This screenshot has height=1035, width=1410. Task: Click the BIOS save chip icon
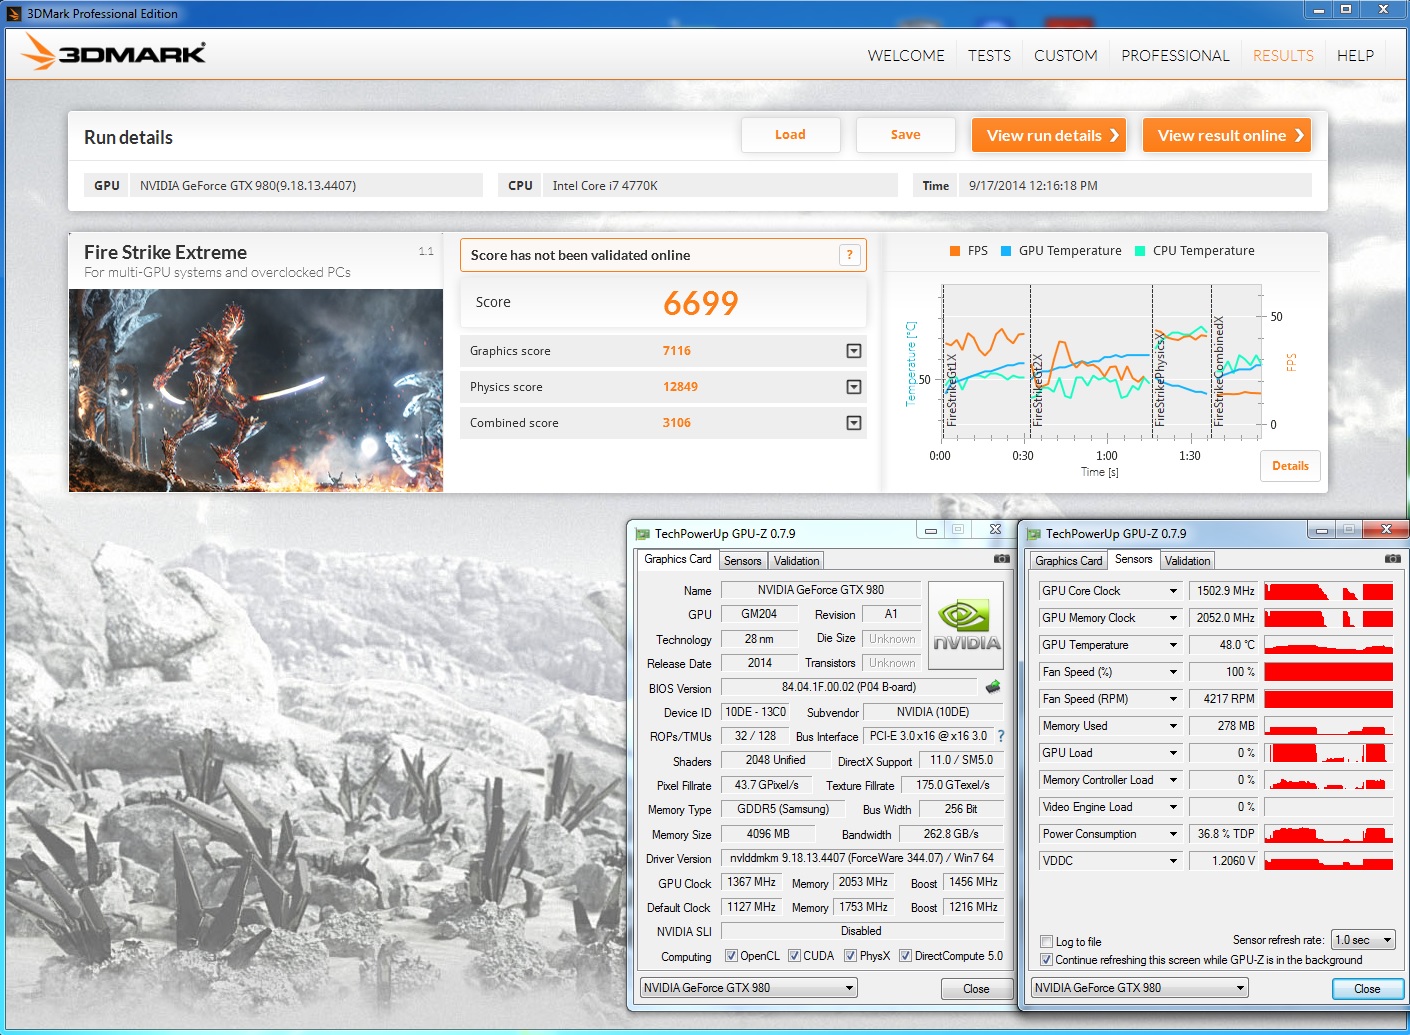[x=992, y=687]
